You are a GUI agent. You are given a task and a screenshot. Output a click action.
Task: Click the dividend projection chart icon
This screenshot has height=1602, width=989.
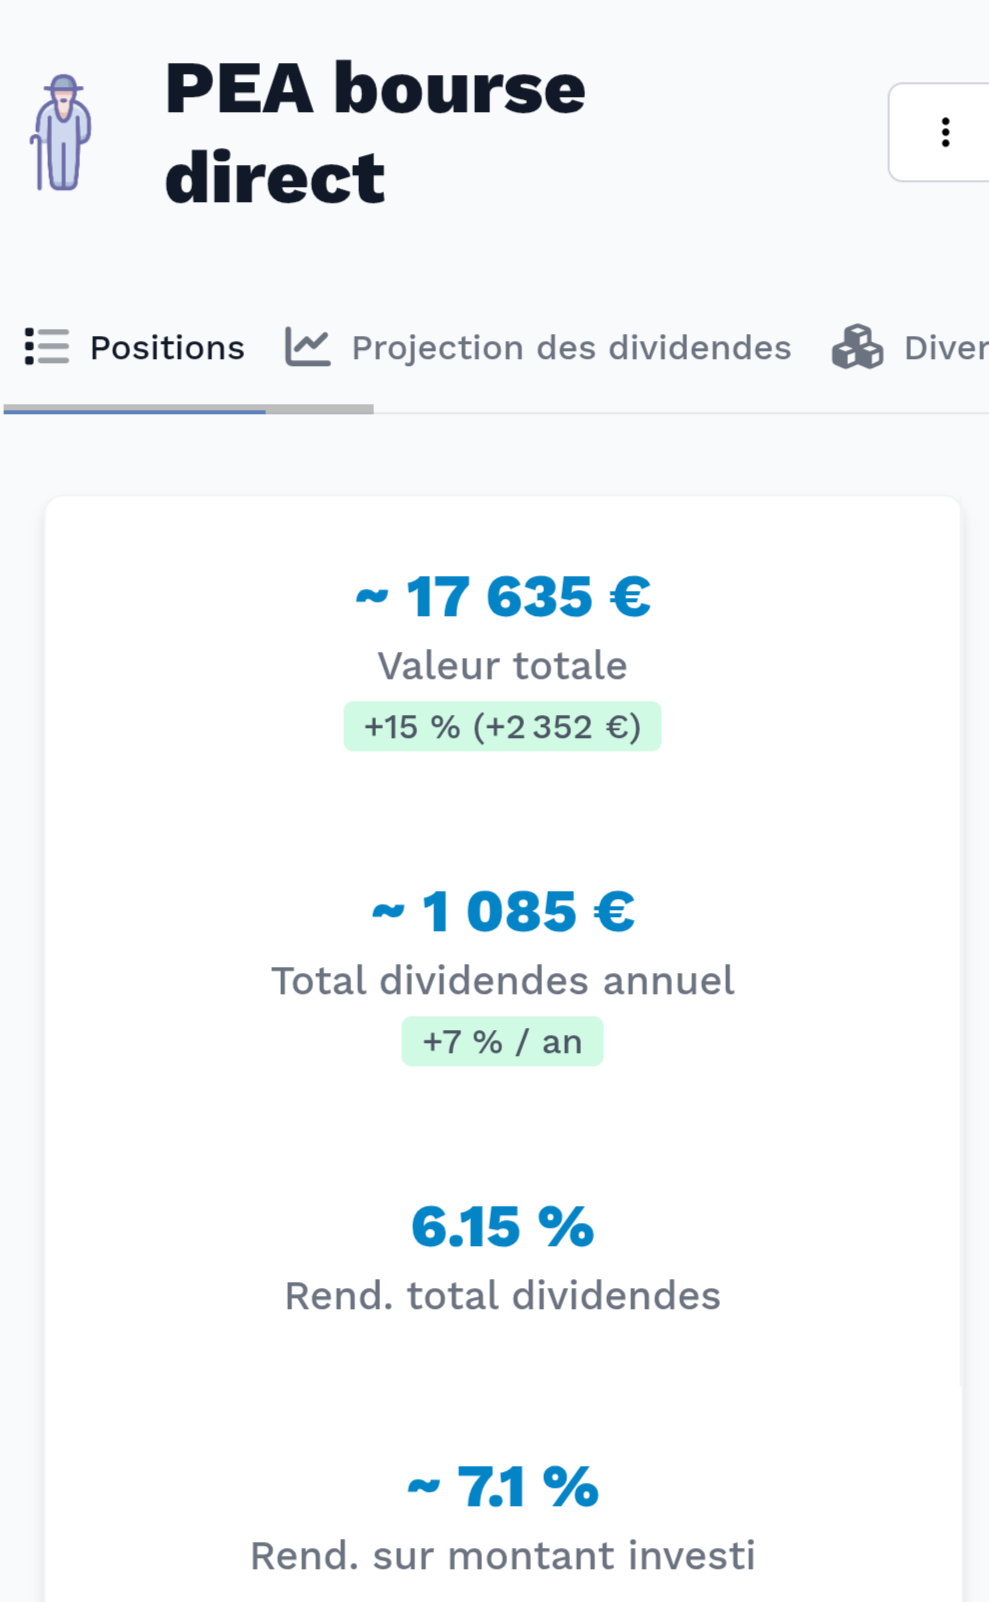click(x=307, y=347)
